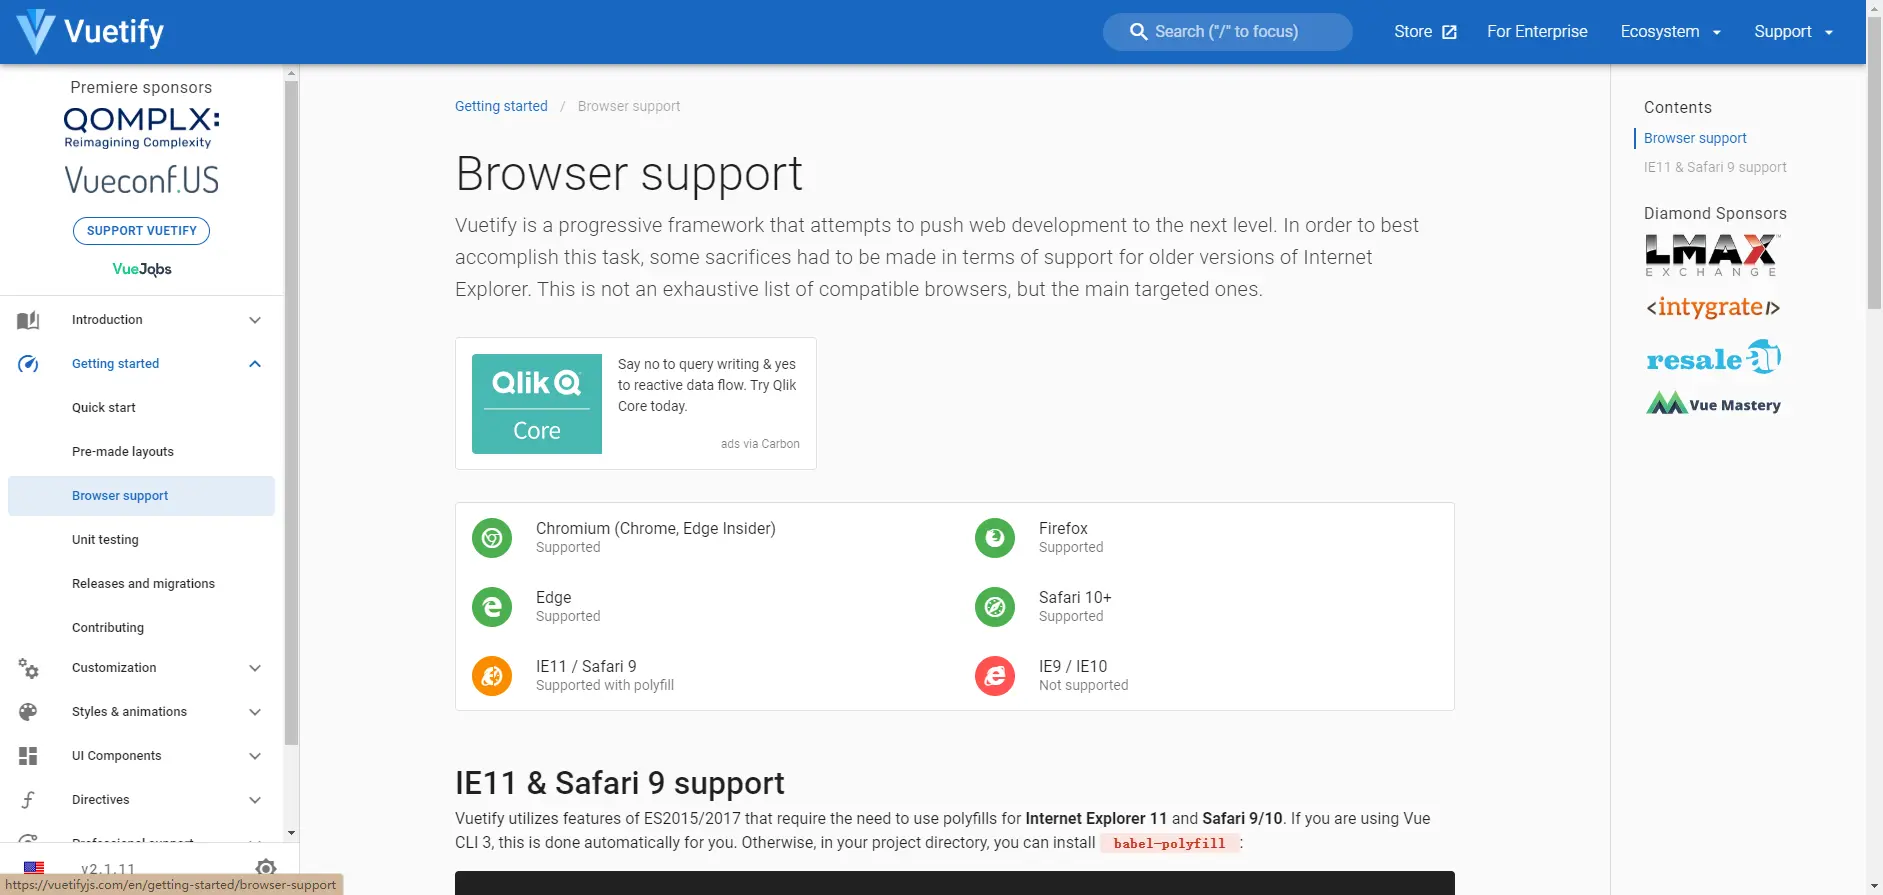1883x895 pixels.
Task: Jump to Browser support in Contents
Action: (1695, 138)
